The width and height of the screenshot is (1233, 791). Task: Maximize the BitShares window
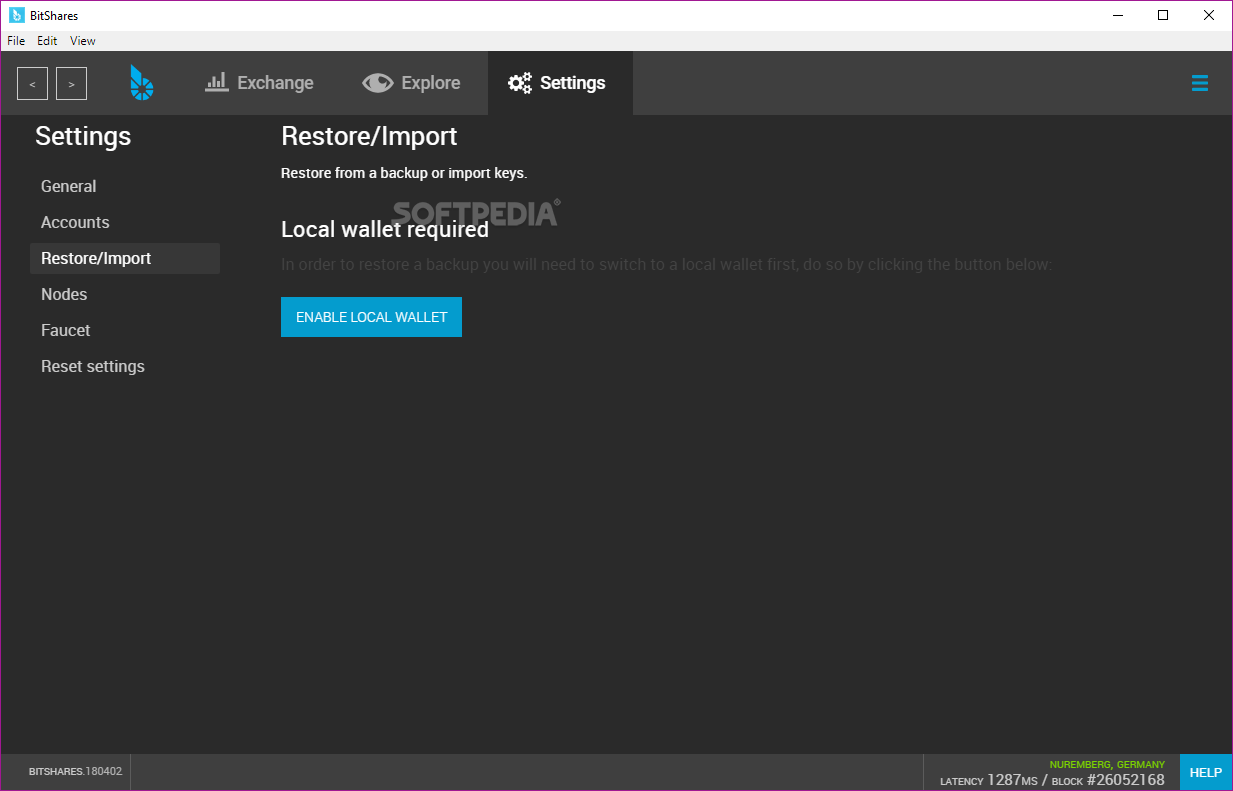pyautogui.click(x=1162, y=15)
